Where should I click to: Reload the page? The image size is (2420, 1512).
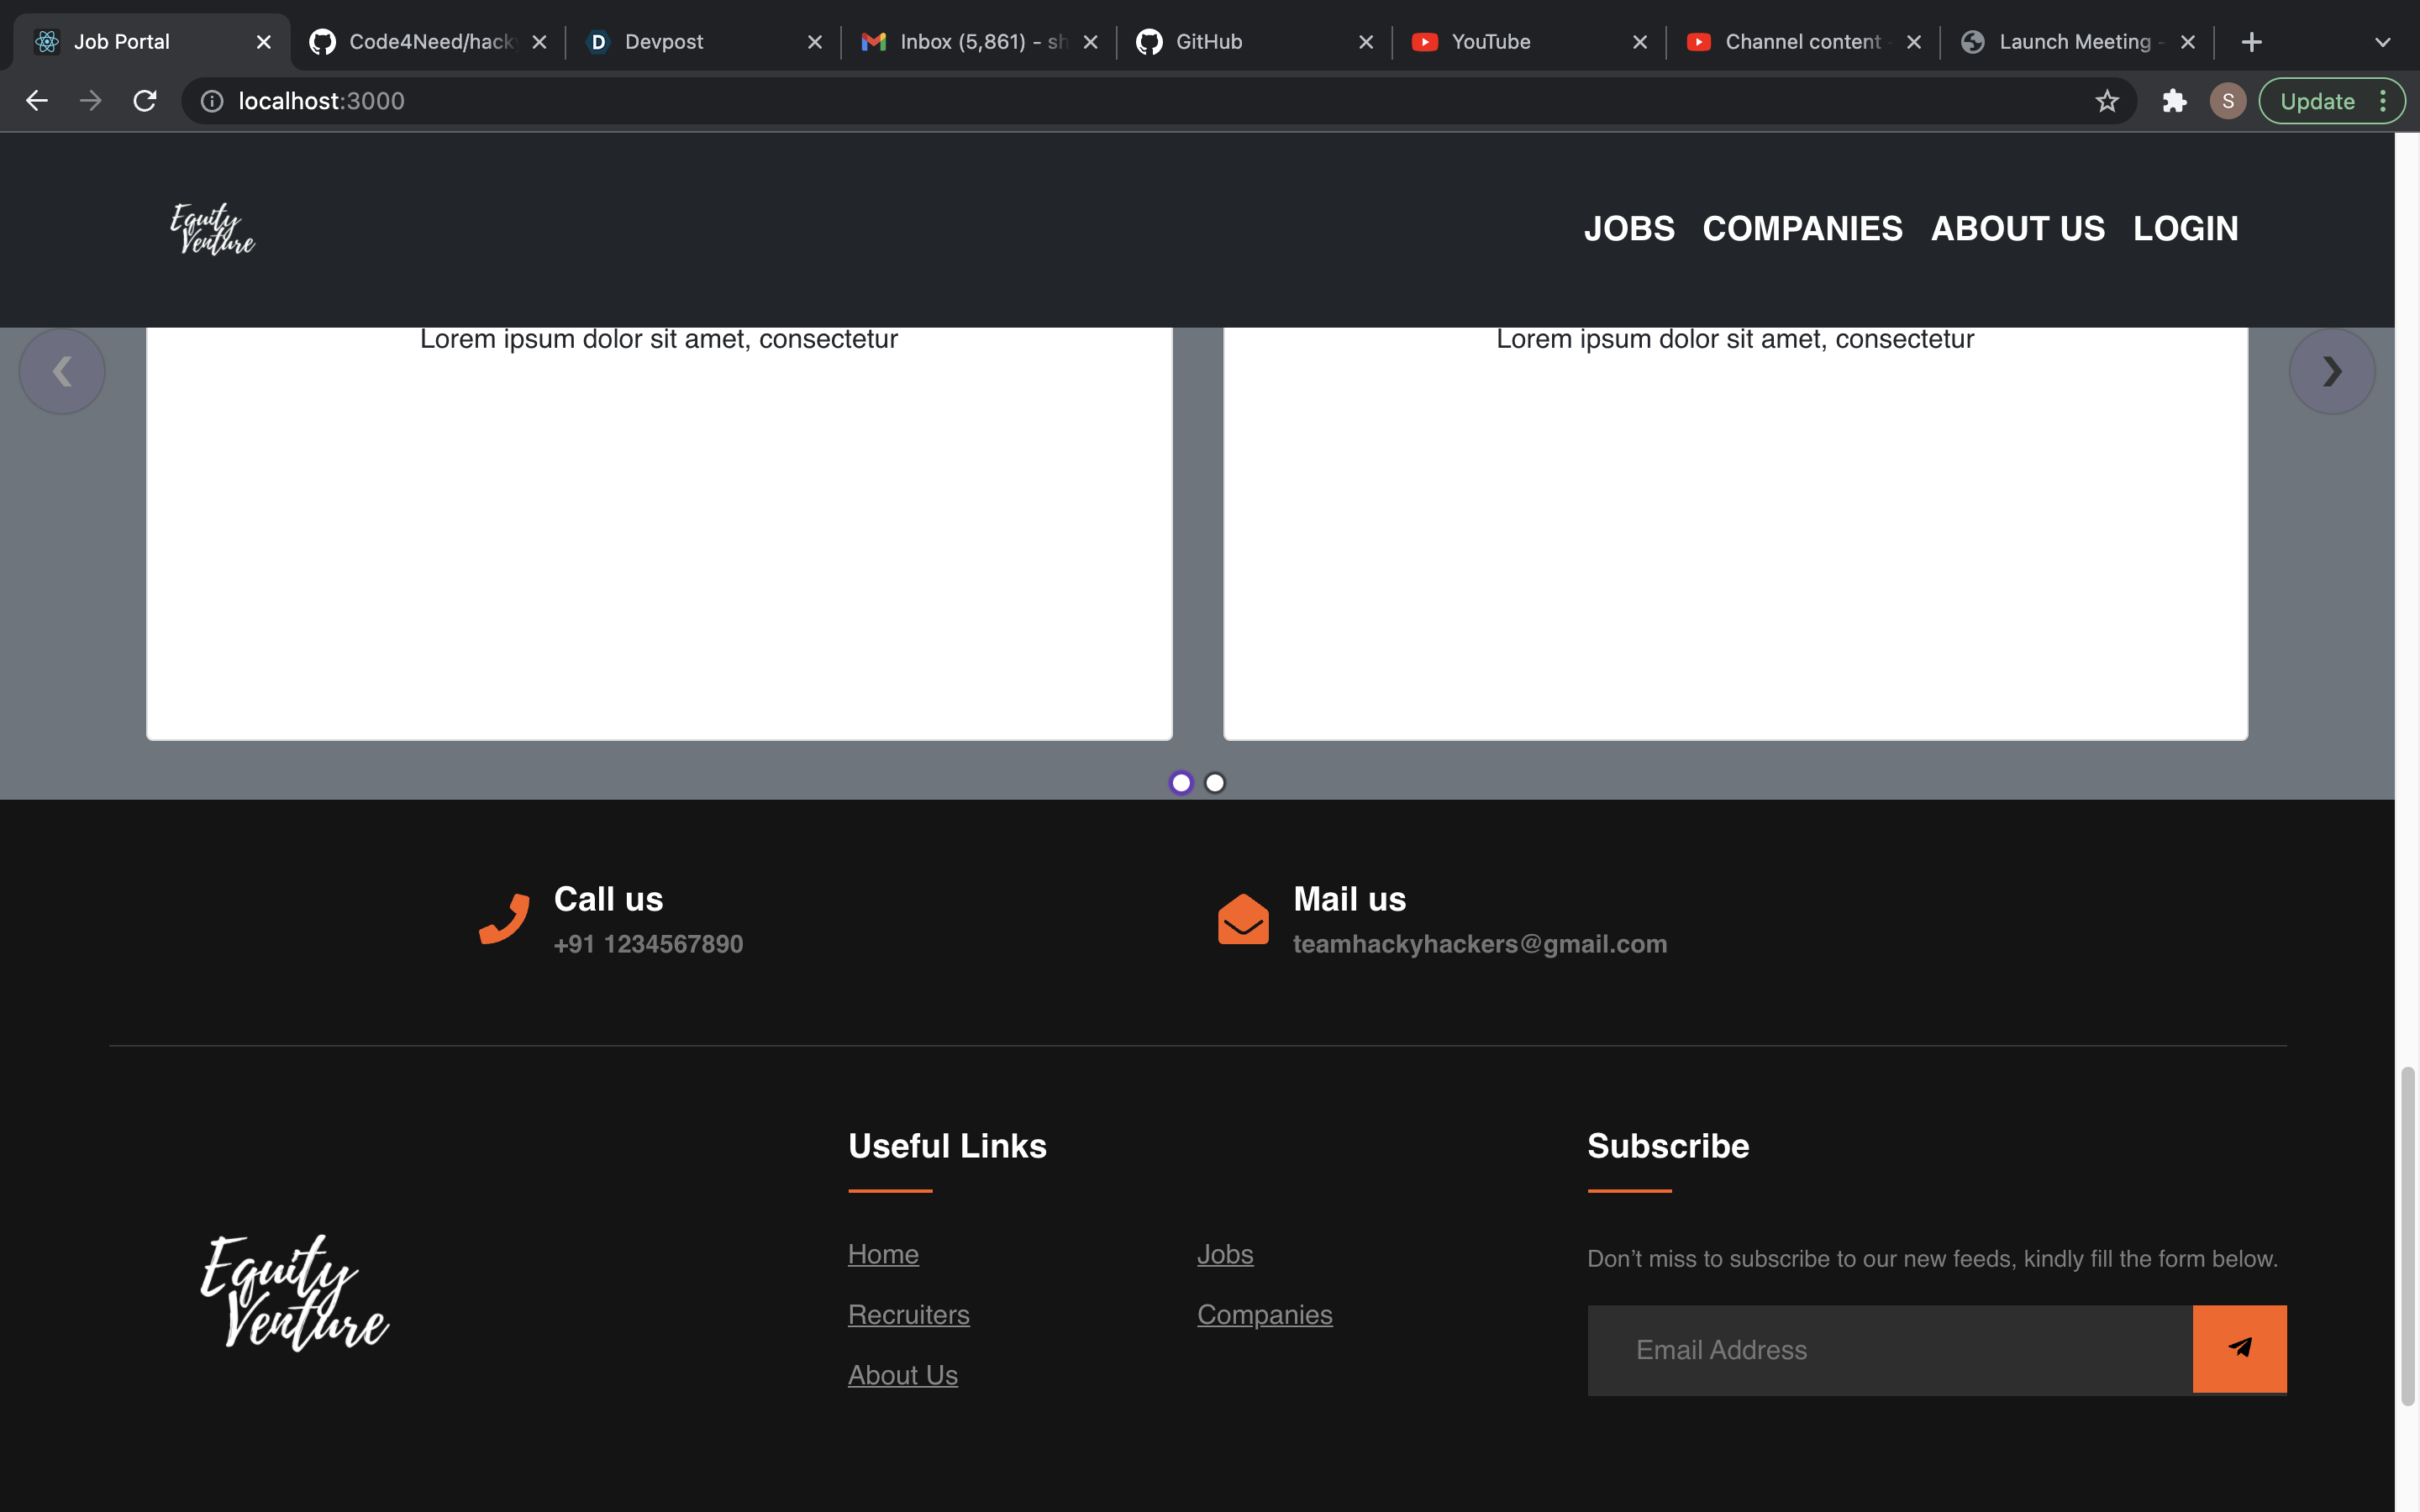point(145,101)
